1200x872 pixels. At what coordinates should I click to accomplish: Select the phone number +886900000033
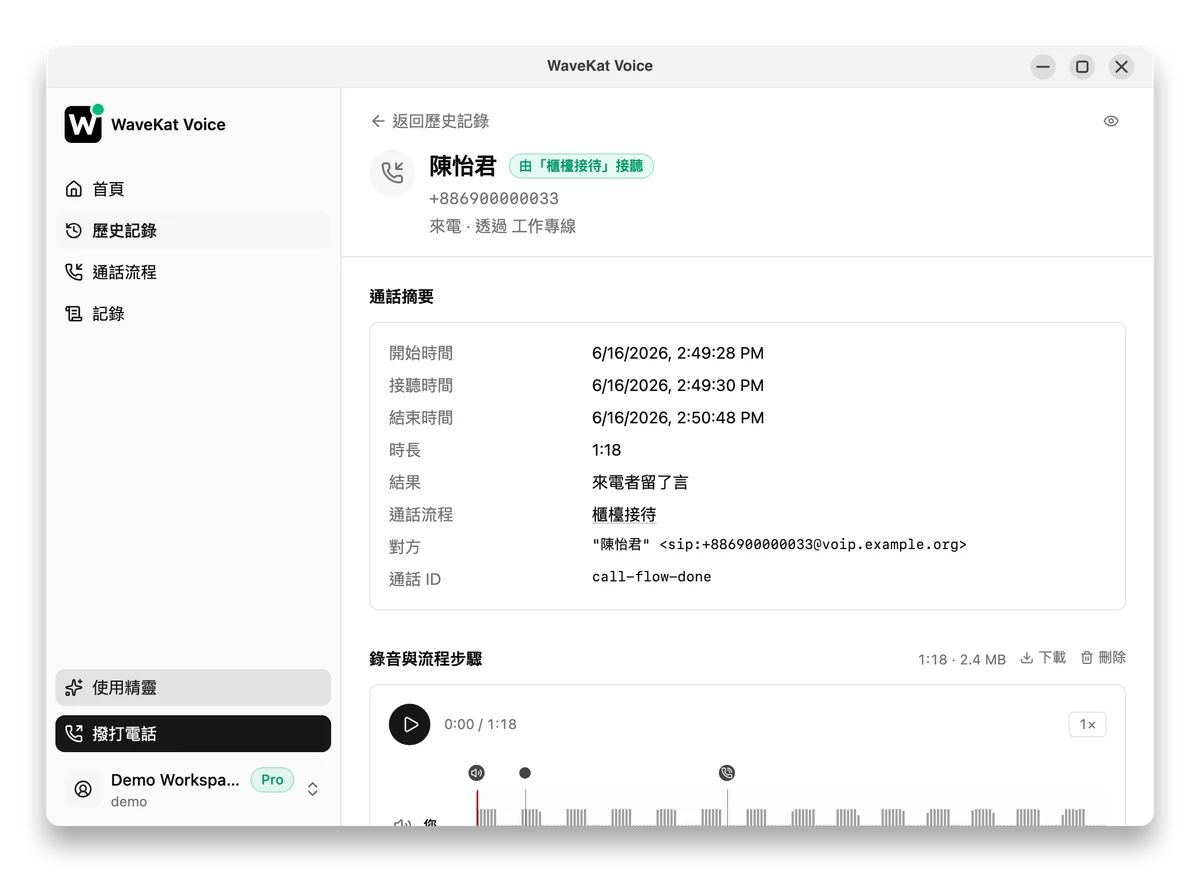[494, 198]
